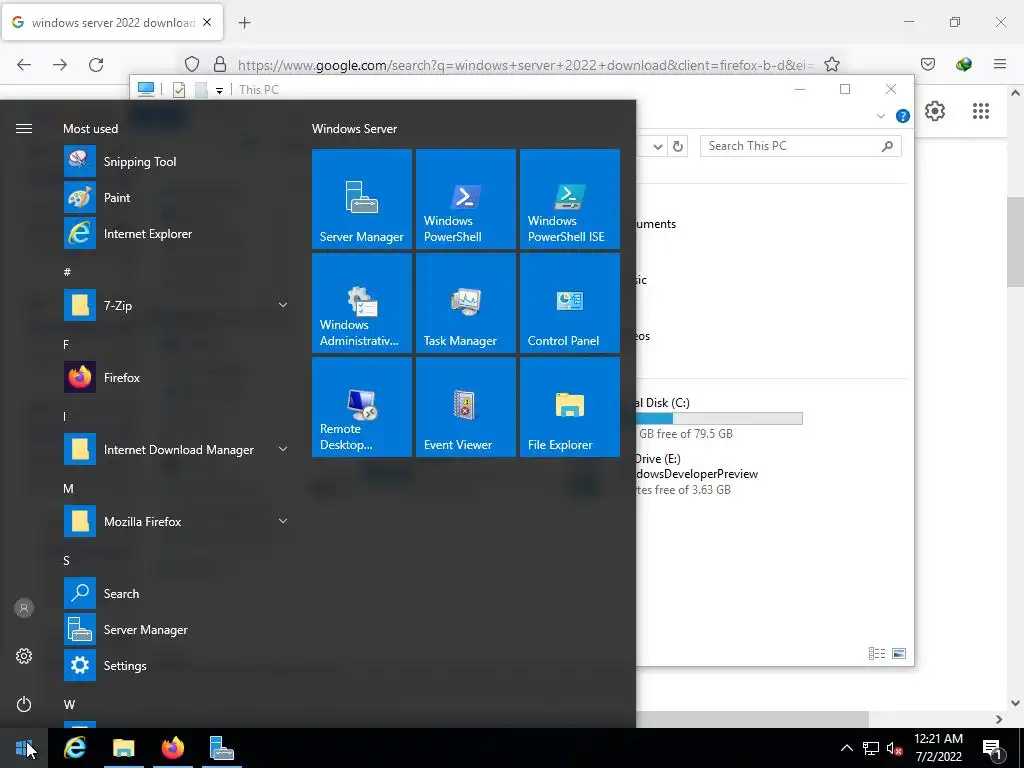Click the muted volume tray icon
This screenshot has width=1024, height=768.
[x=894, y=748]
